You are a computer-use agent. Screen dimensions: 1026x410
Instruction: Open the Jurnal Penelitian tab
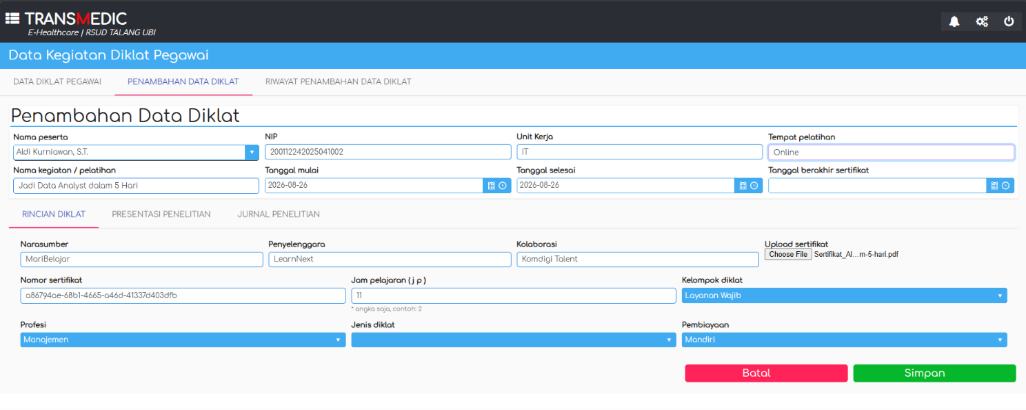(x=279, y=214)
